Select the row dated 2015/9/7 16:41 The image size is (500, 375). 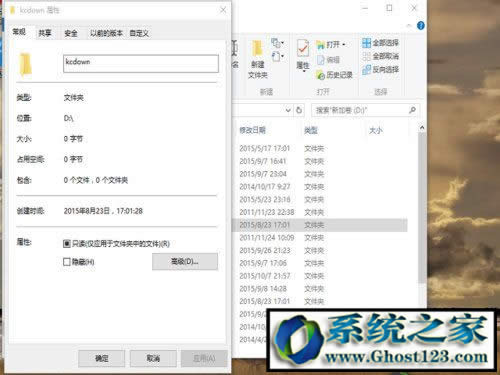tap(320, 161)
